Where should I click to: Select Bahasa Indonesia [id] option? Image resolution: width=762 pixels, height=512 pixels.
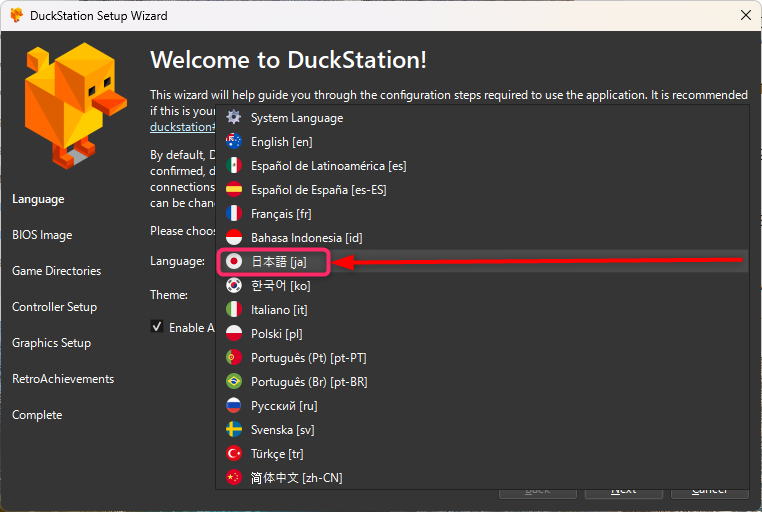click(306, 238)
